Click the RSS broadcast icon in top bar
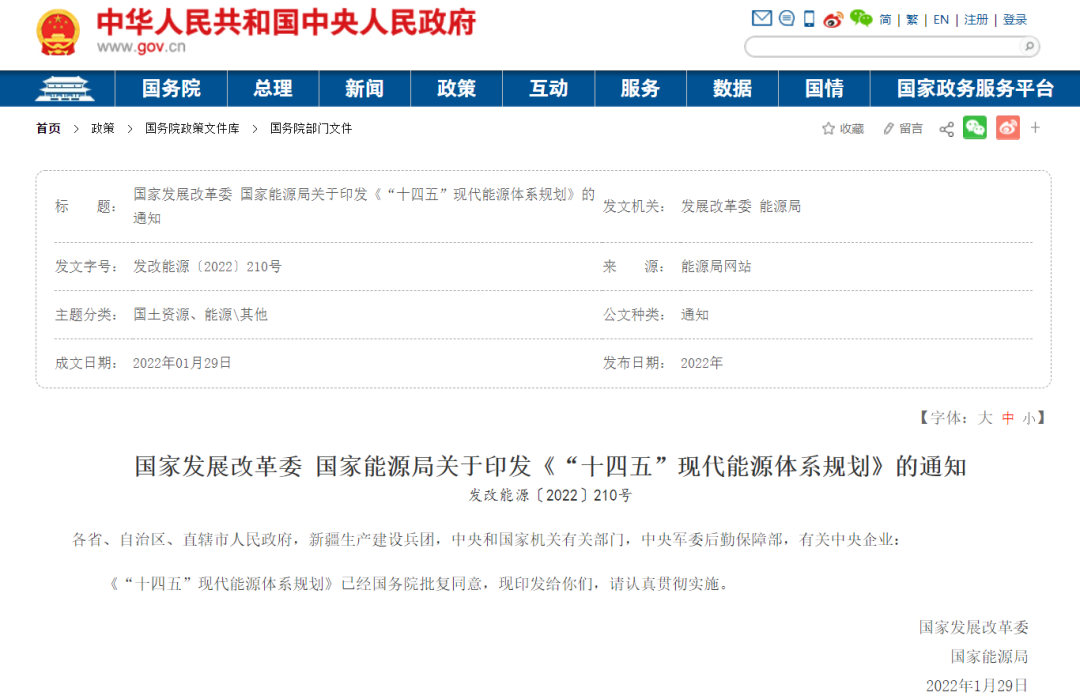1080x696 pixels. click(x=831, y=18)
